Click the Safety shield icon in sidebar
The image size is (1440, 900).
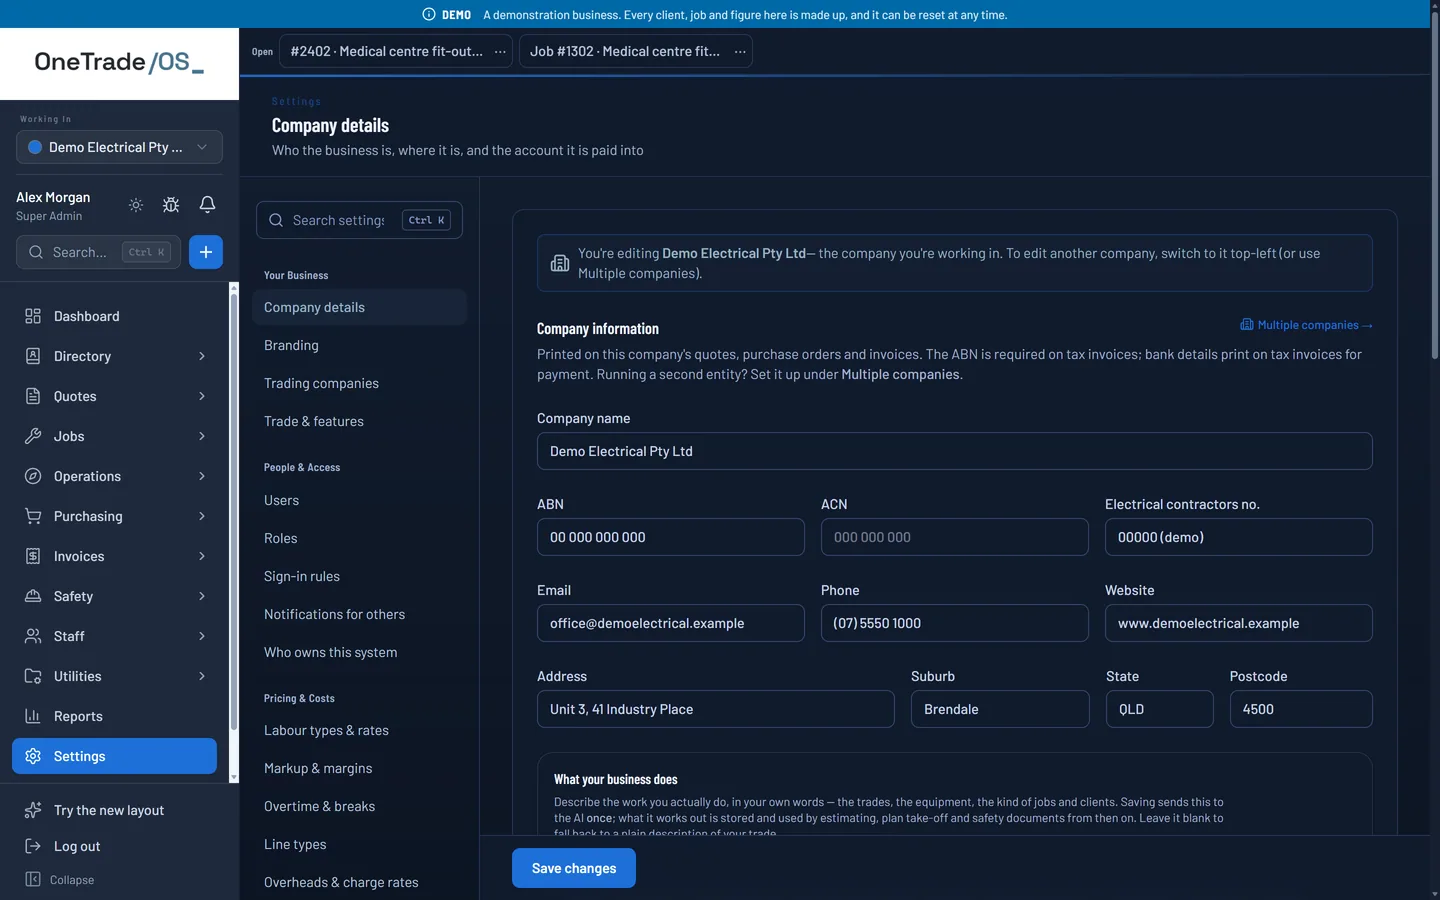[33, 596]
